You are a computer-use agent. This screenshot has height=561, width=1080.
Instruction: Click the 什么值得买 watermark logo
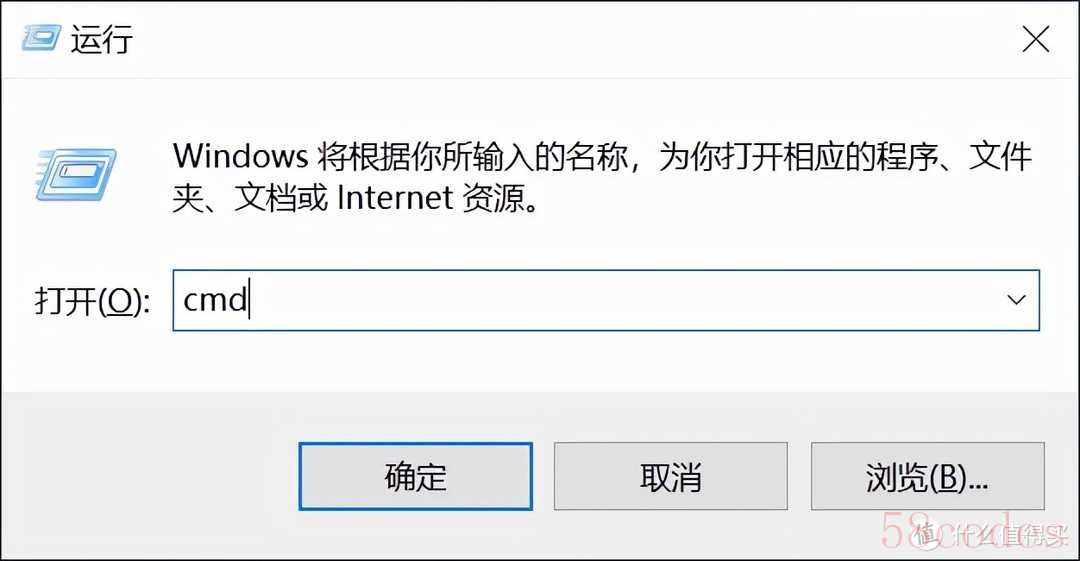point(992,534)
